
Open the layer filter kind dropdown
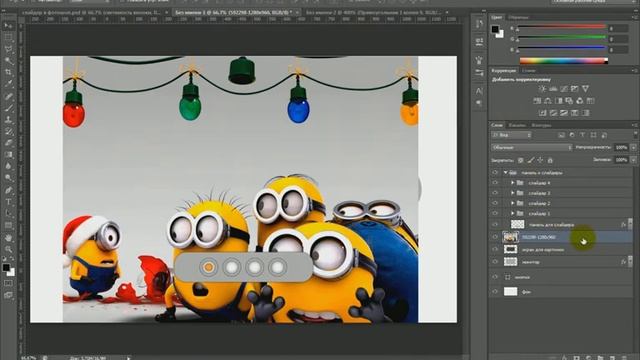pyautogui.click(x=511, y=135)
